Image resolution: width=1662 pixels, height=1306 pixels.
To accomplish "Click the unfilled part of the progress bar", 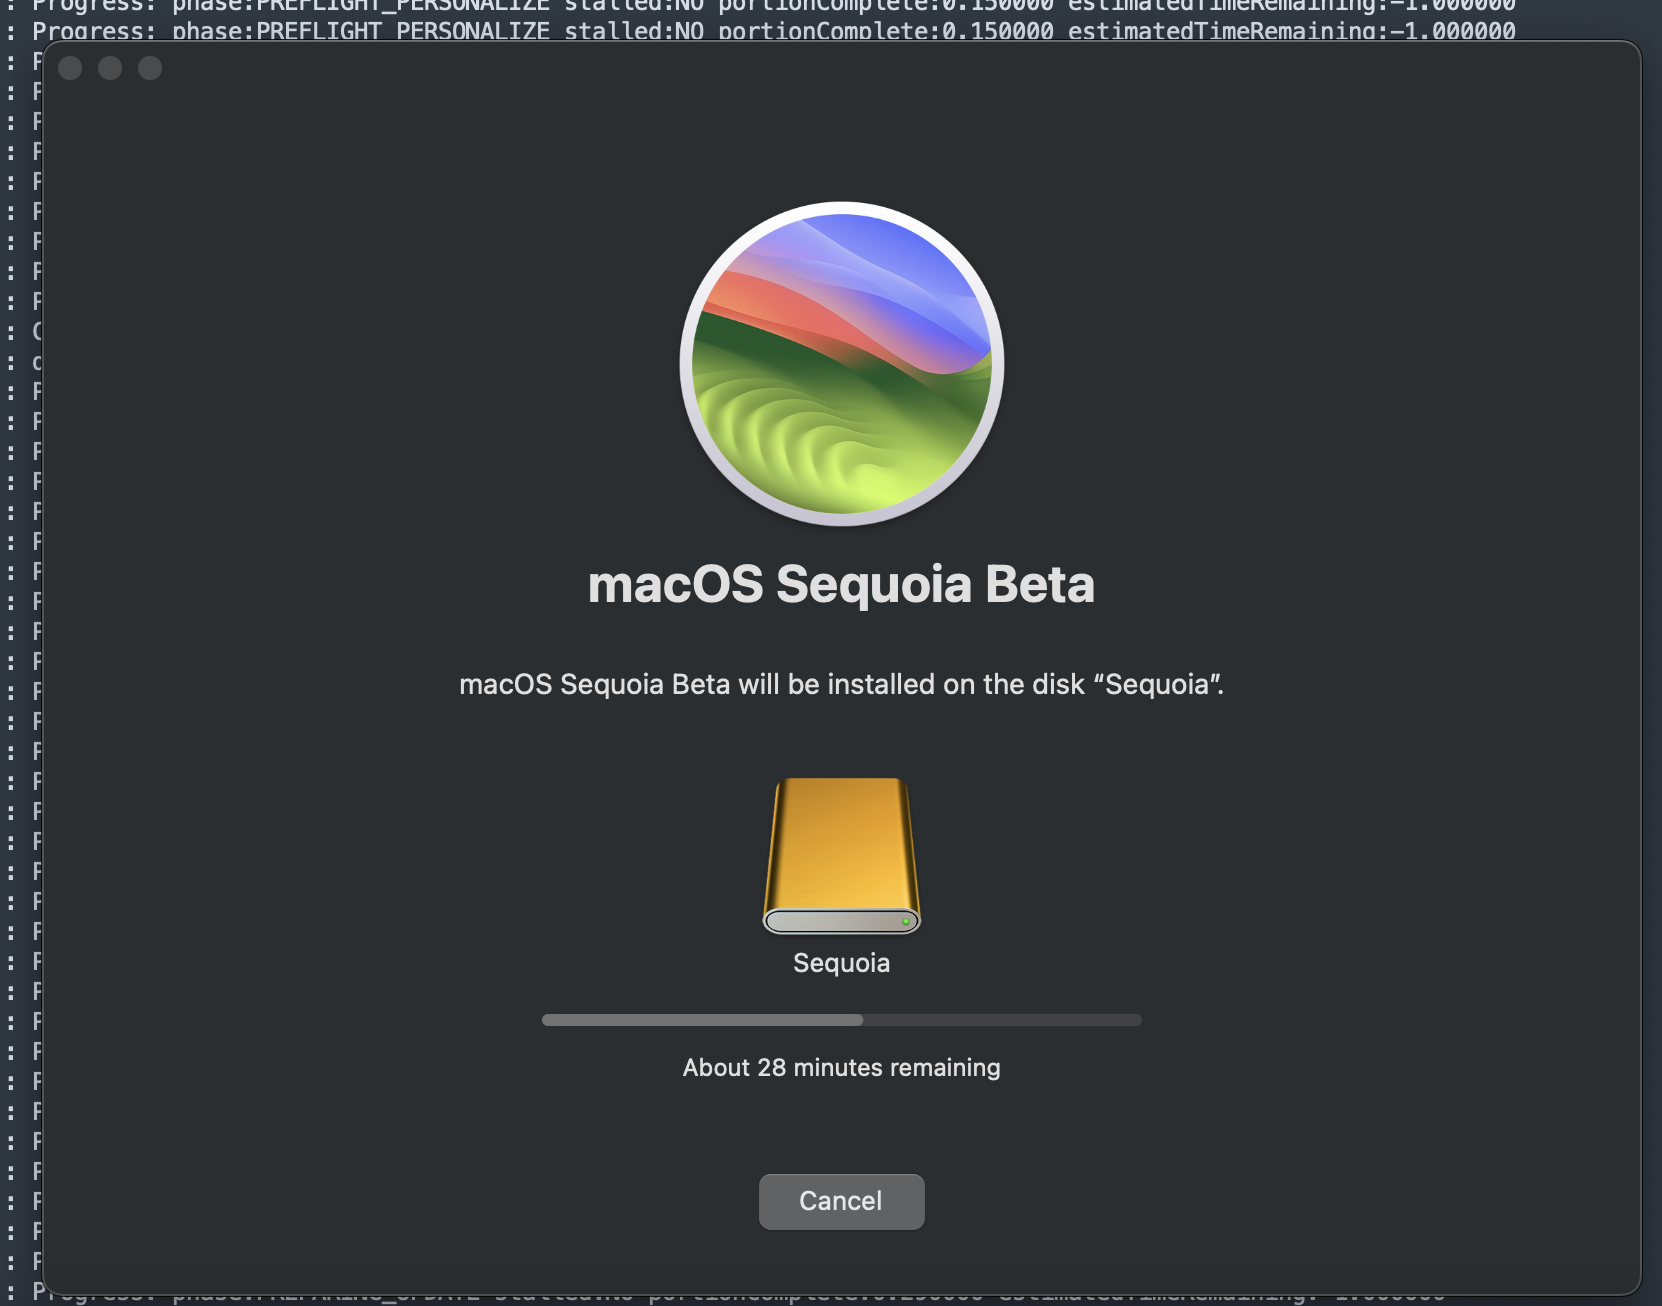I will (1002, 1020).
